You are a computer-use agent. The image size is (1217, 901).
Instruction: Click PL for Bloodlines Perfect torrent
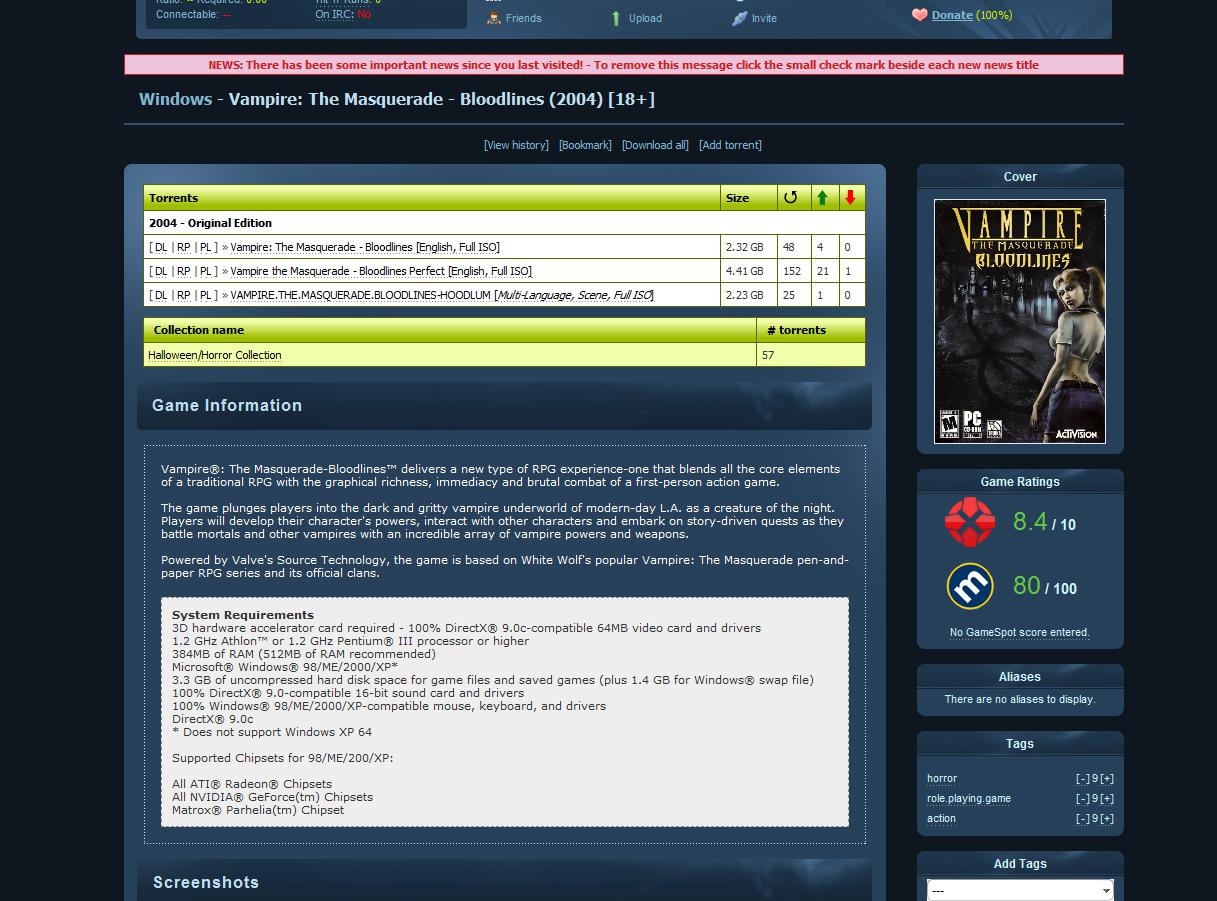[x=205, y=271]
